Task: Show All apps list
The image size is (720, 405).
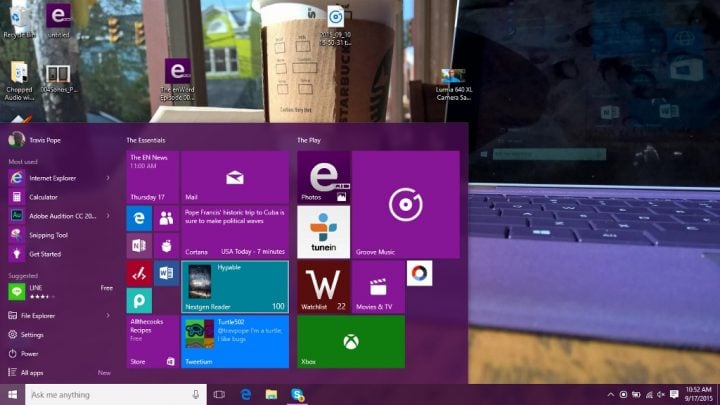Action: coord(32,372)
